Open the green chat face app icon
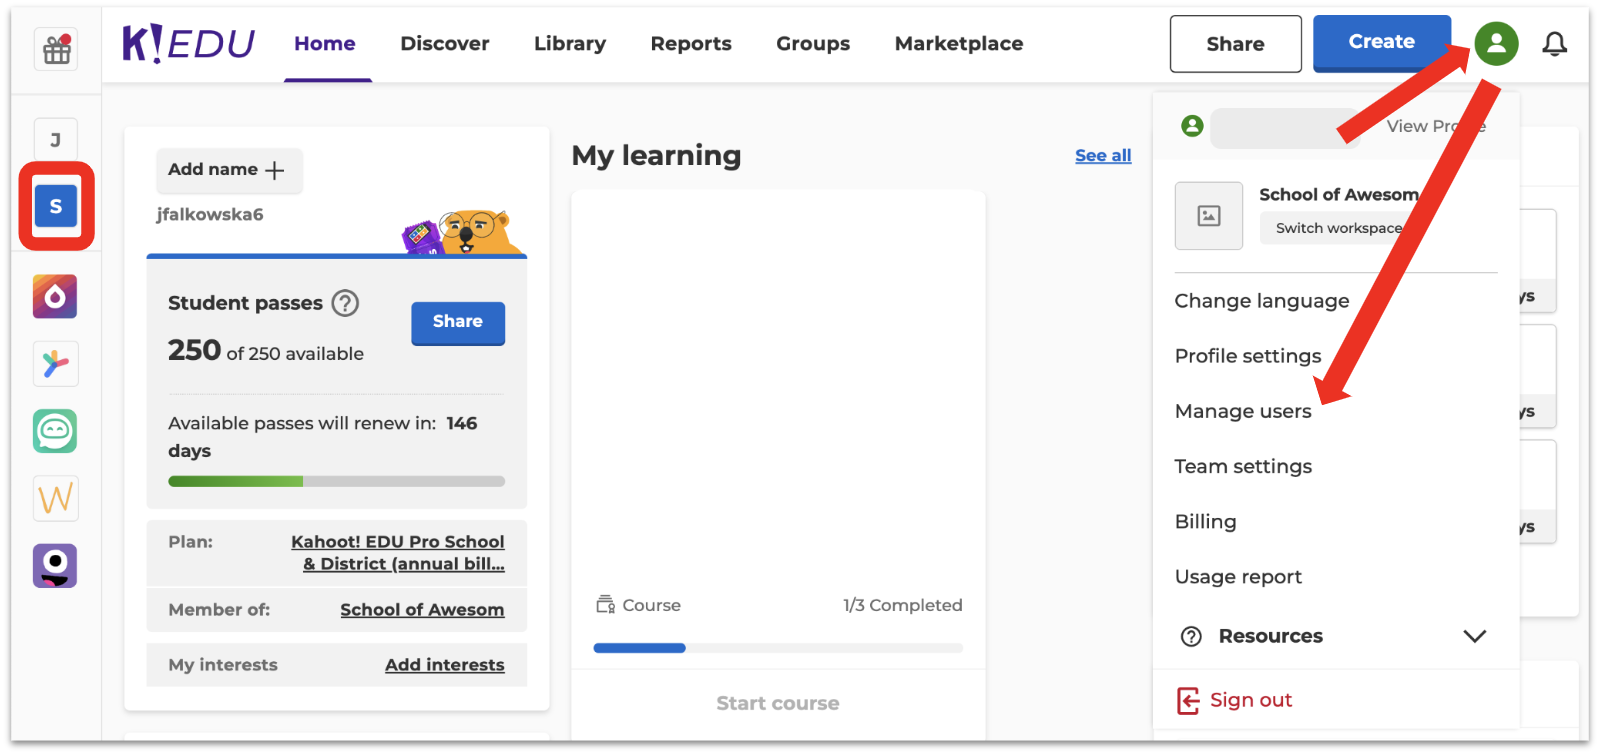The image size is (1600, 754). [x=55, y=431]
